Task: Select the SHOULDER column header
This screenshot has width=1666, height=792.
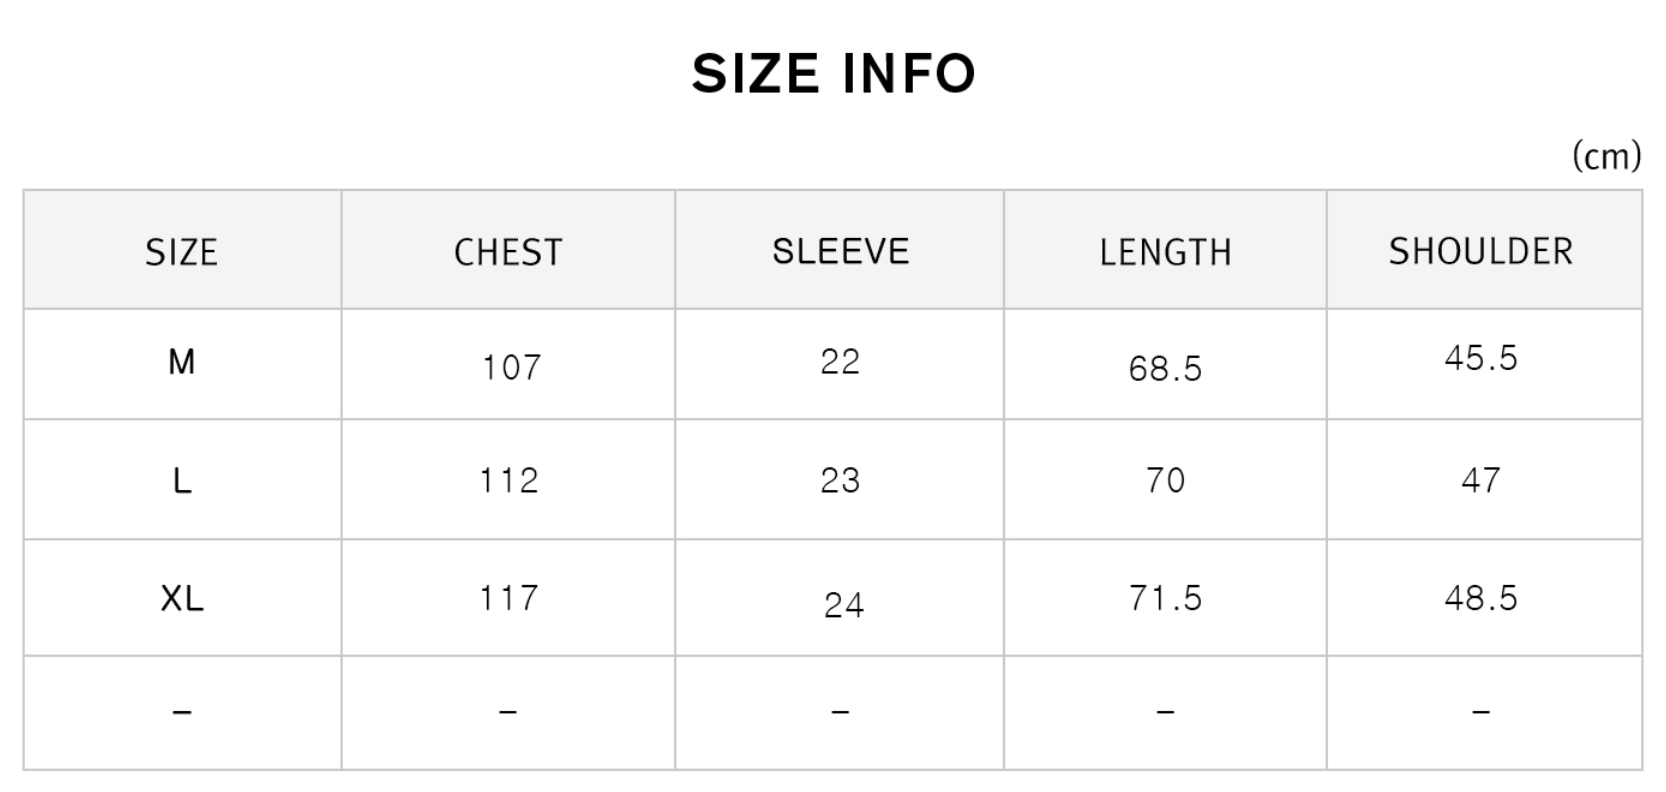Action: click(x=1480, y=251)
